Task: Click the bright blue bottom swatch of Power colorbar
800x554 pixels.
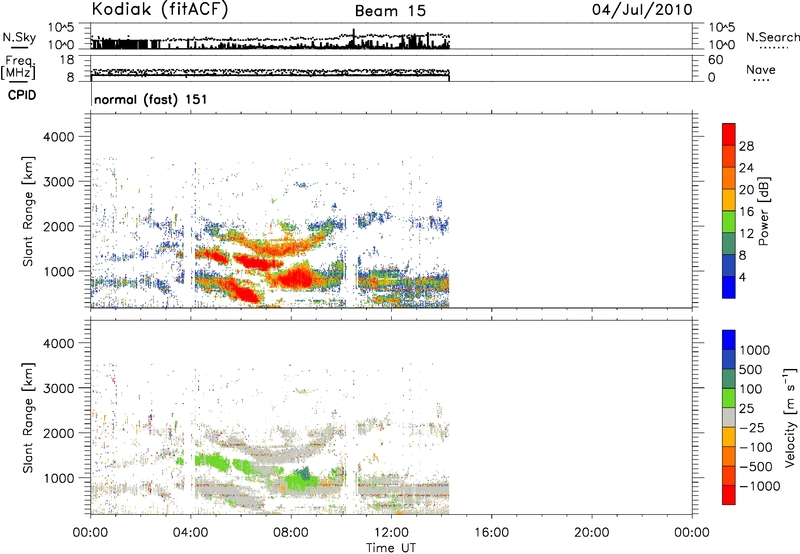Action: click(x=729, y=287)
